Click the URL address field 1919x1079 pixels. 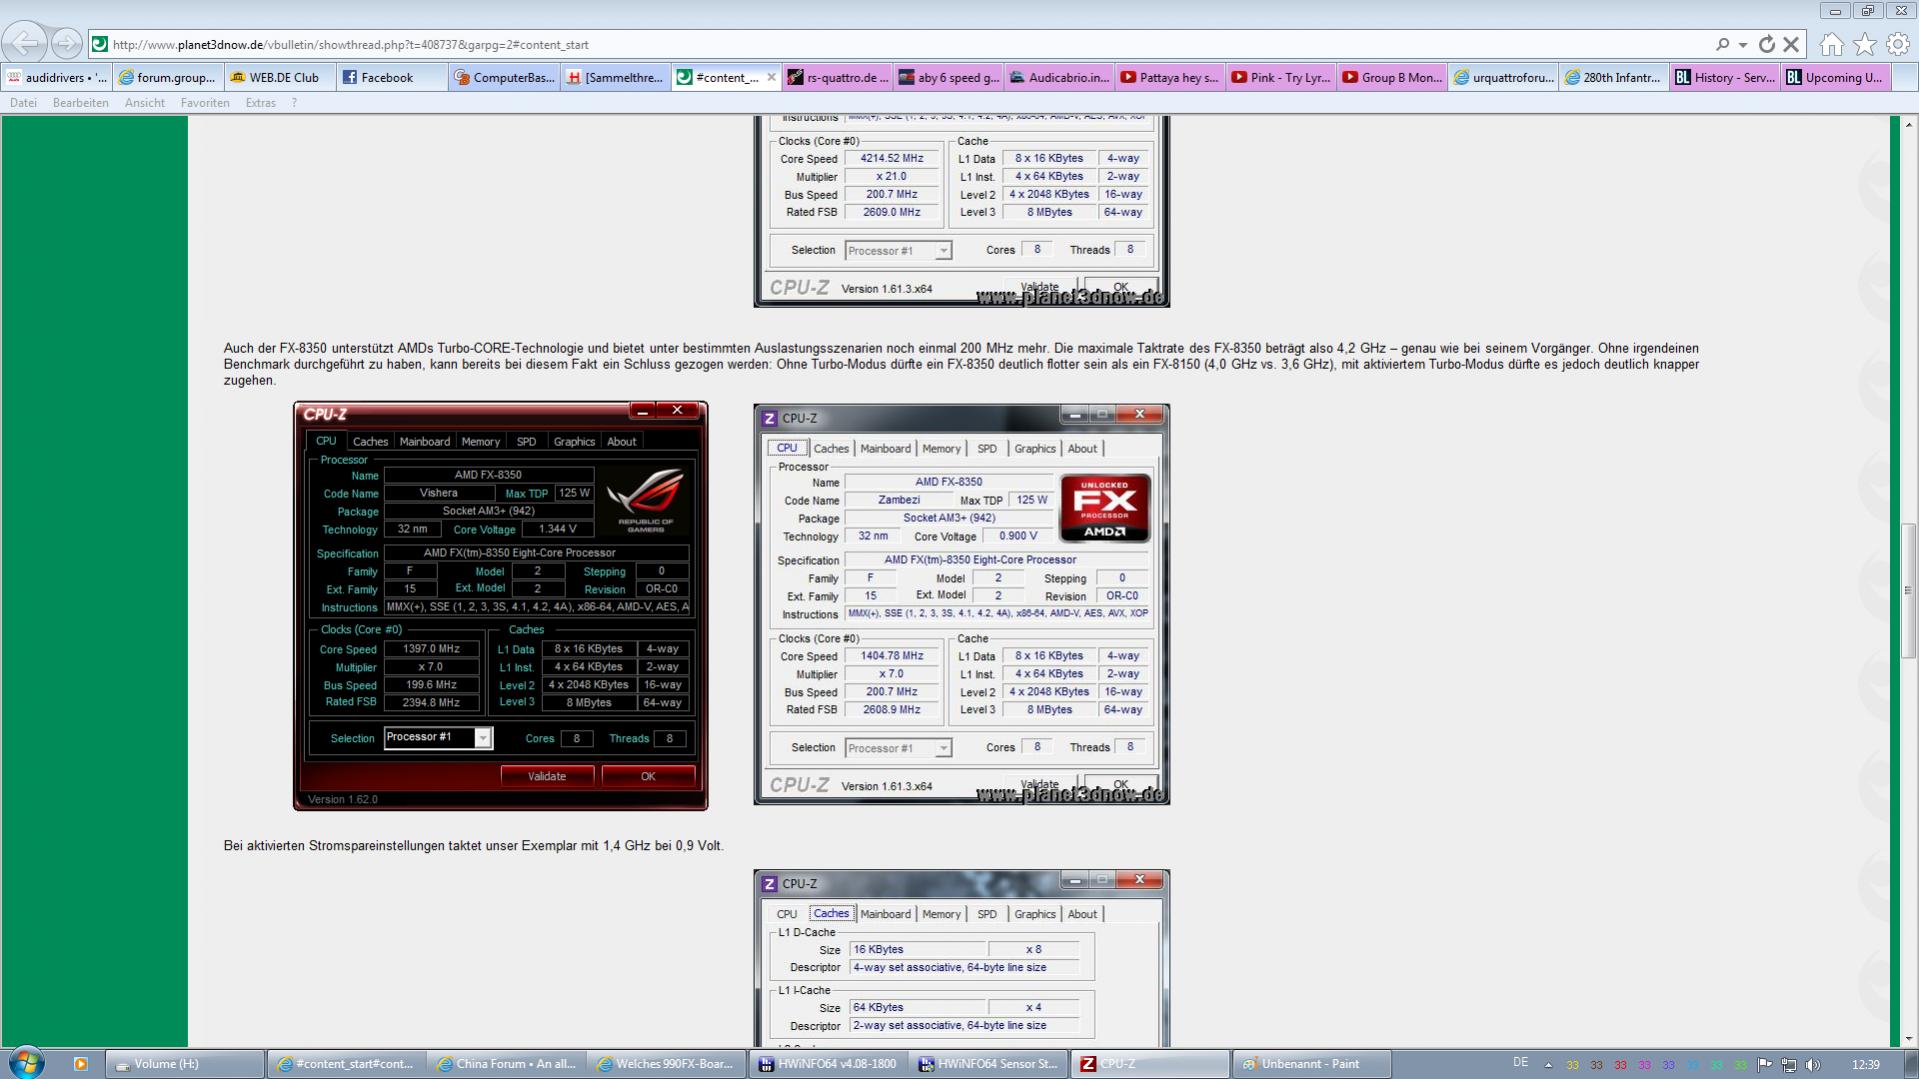900,44
